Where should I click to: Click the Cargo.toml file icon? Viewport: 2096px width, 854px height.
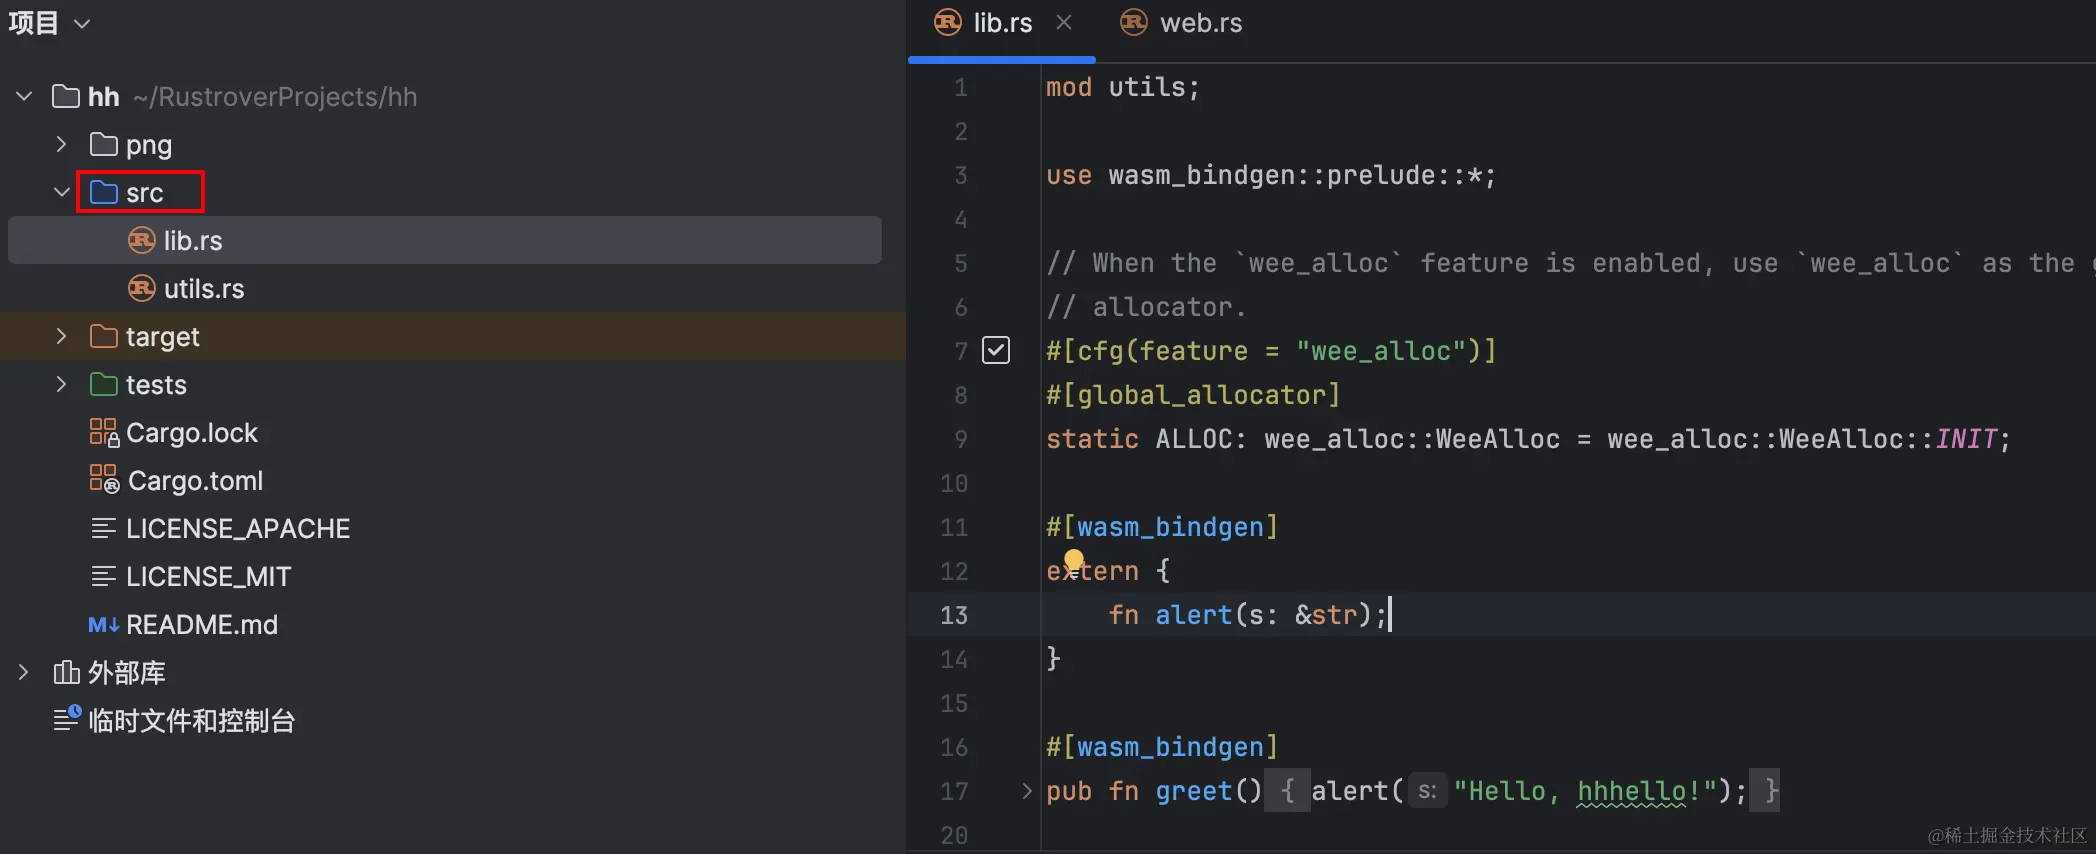click(104, 480)
